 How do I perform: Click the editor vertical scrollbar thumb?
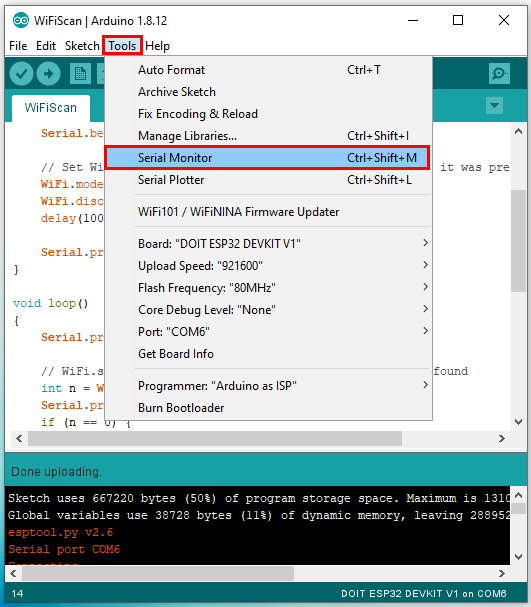point(518,241)
